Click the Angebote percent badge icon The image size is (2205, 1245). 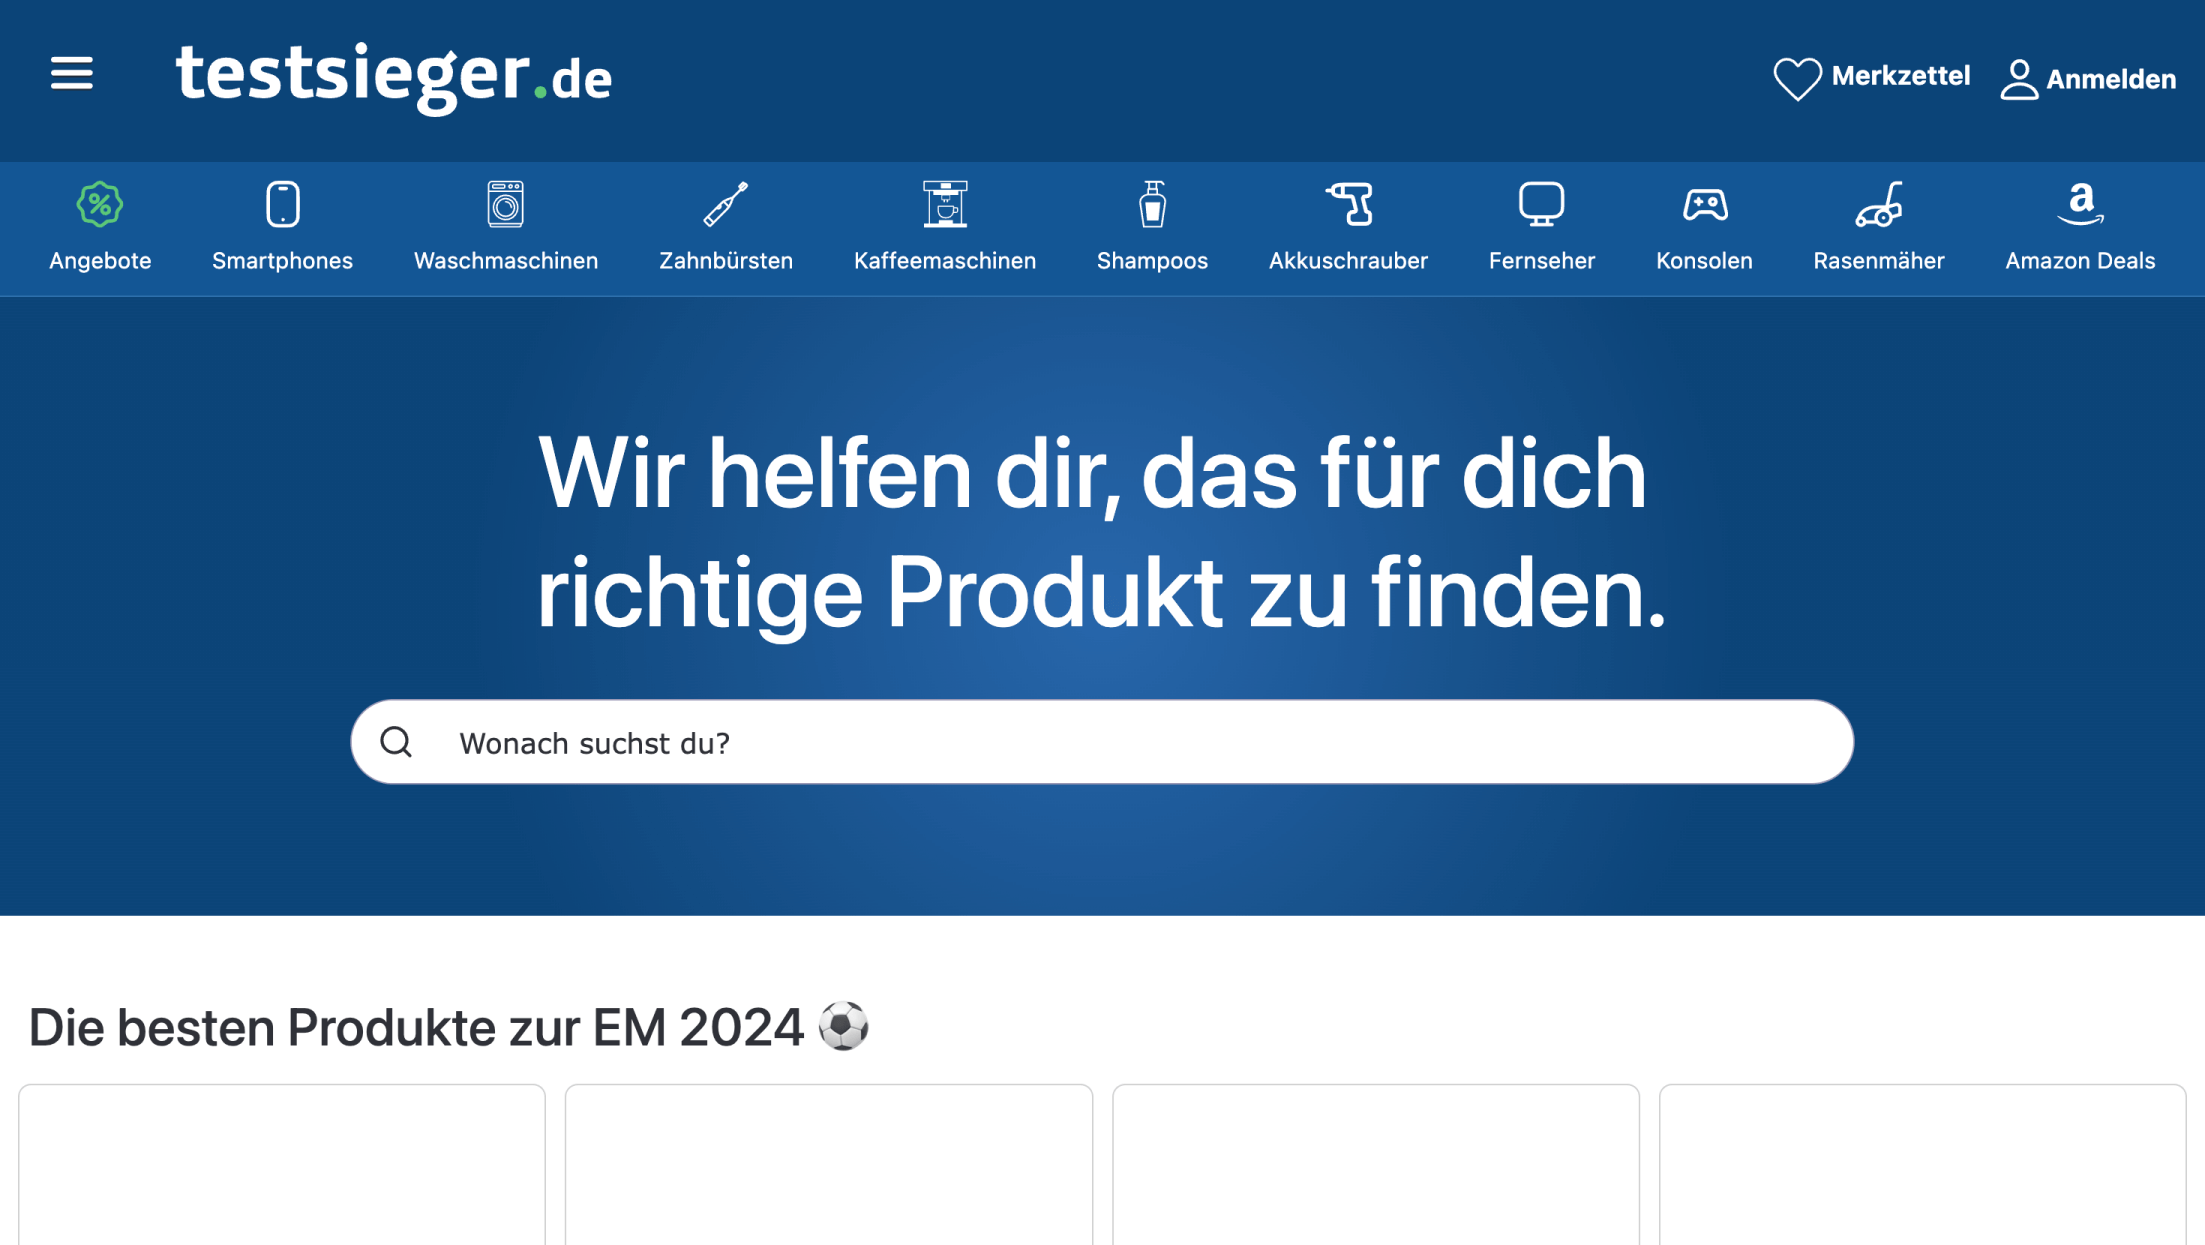[x=100, y=204]
